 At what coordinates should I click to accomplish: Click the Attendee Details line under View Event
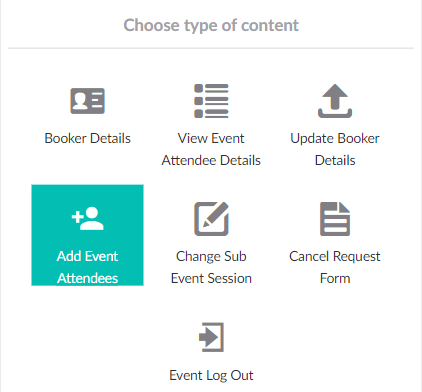pos(211,161)
